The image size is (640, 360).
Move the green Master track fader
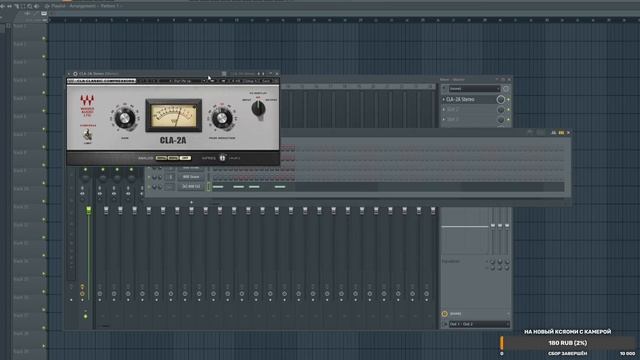pyautogui.click(x=89, y=210)
